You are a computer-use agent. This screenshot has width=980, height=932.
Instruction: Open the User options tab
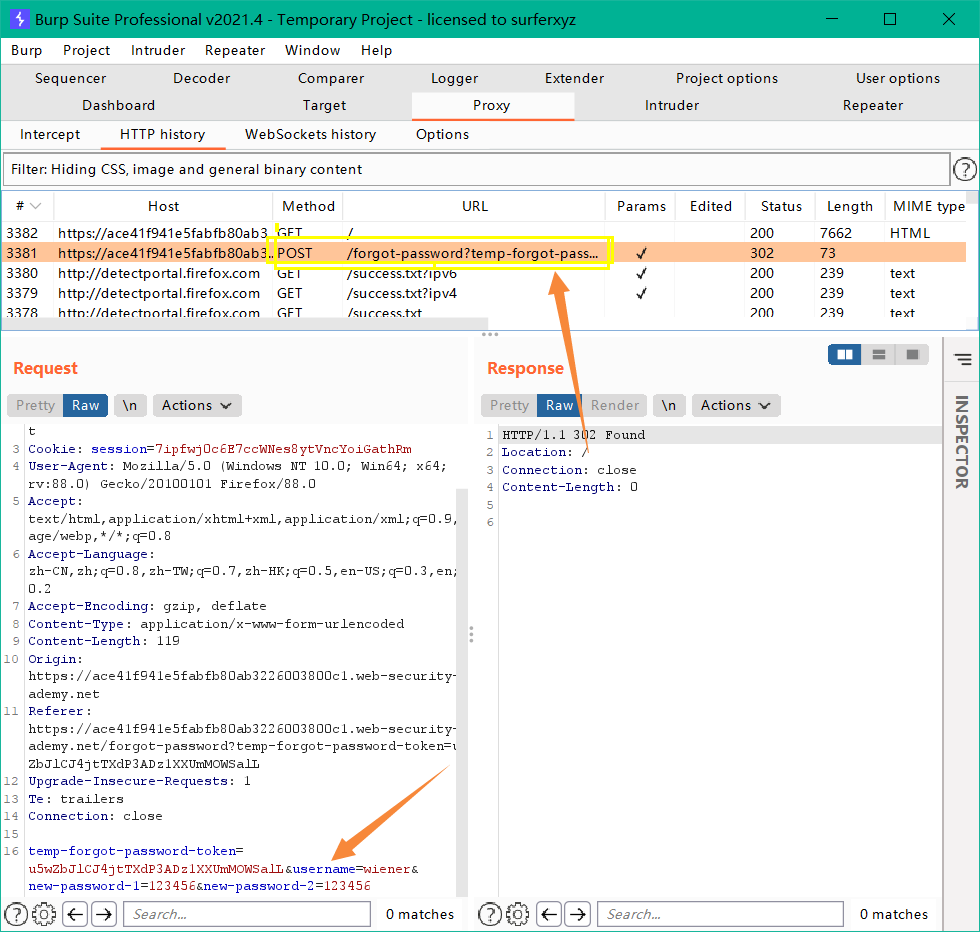point(898,78)
